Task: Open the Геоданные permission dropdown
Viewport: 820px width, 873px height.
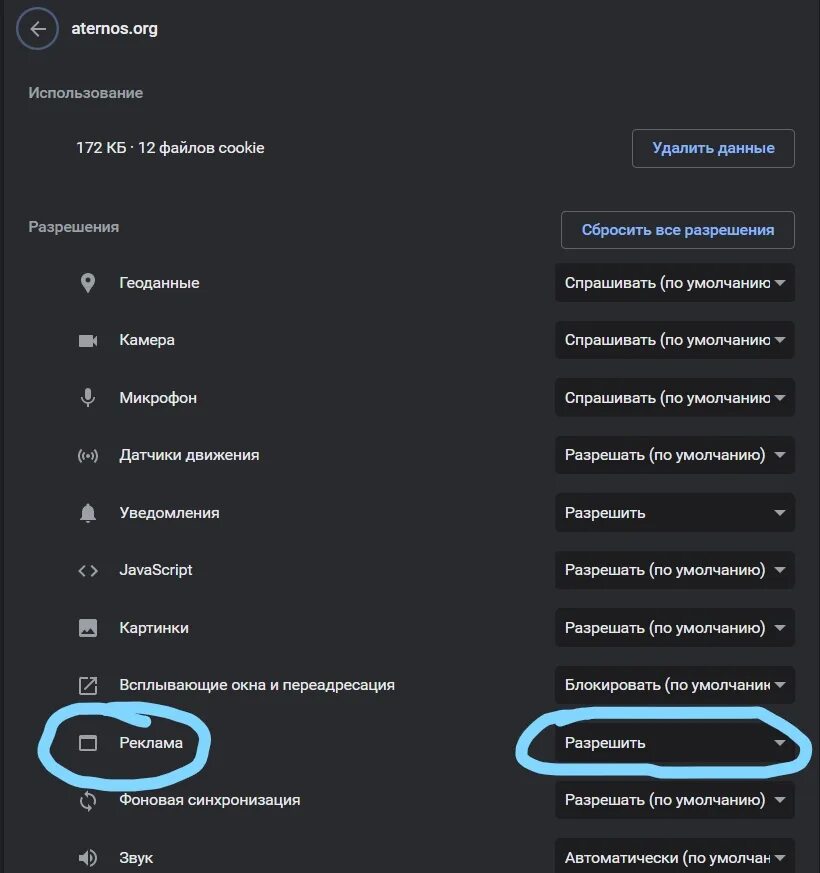Action: (x=675, y=283)
